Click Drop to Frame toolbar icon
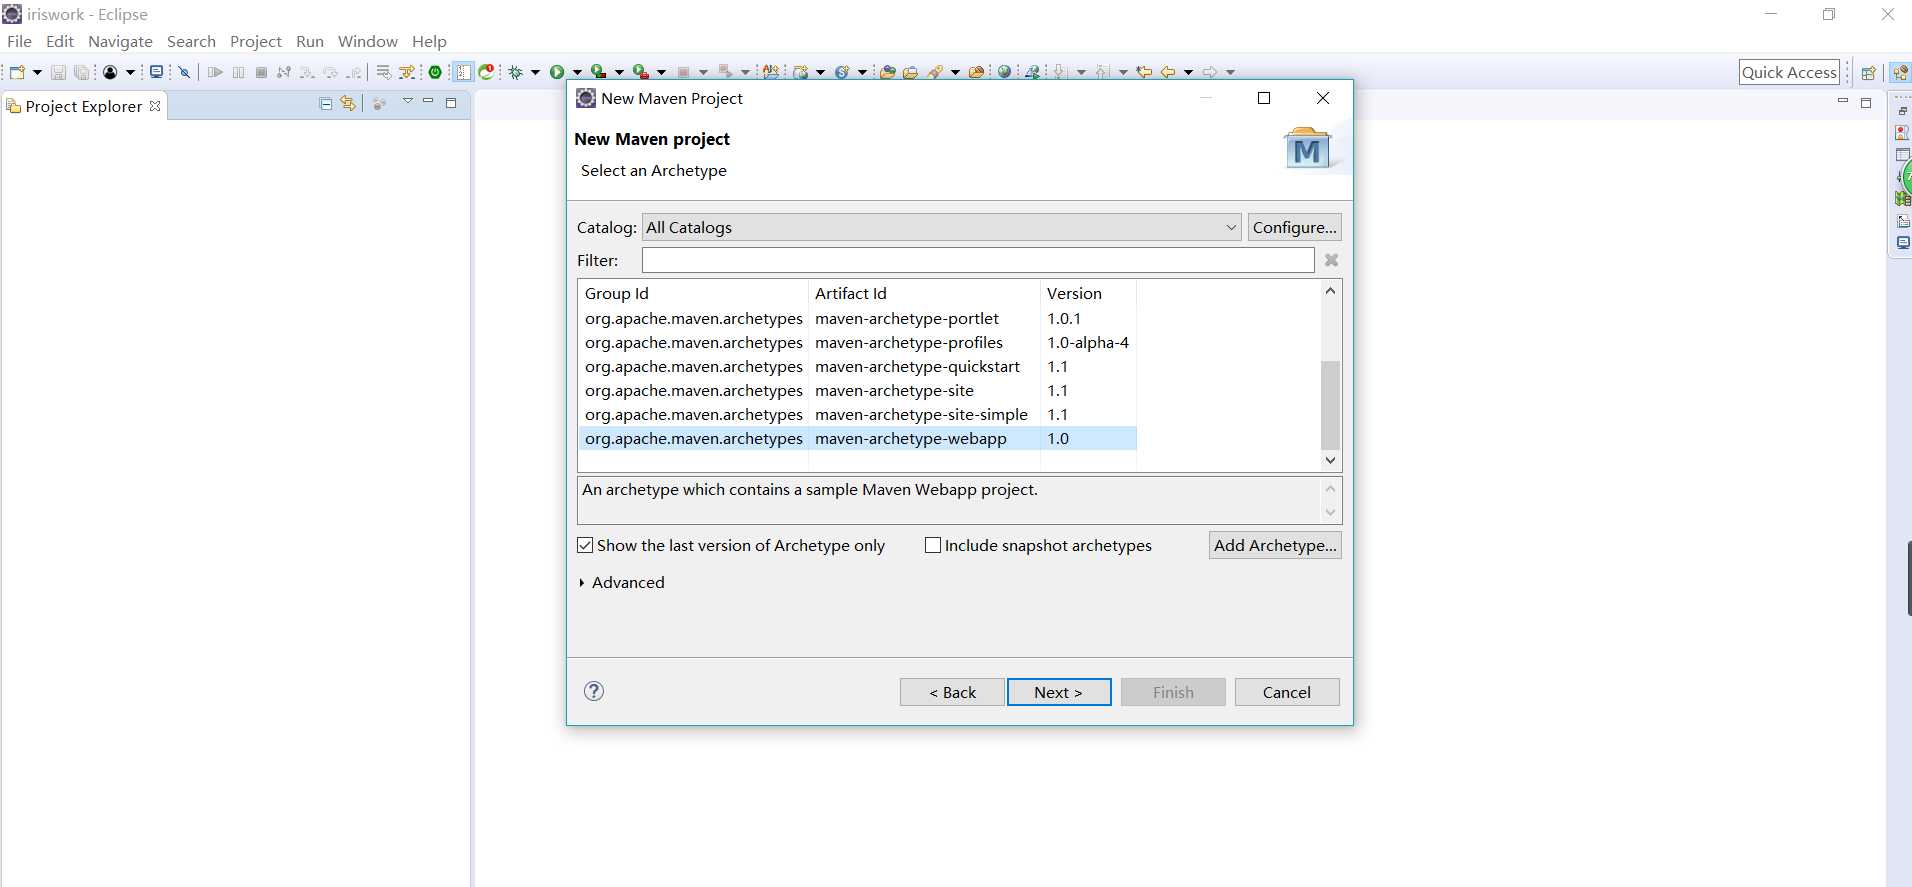Image resolution: width=1912 pixels, height=887 pixels. [383, 72]
